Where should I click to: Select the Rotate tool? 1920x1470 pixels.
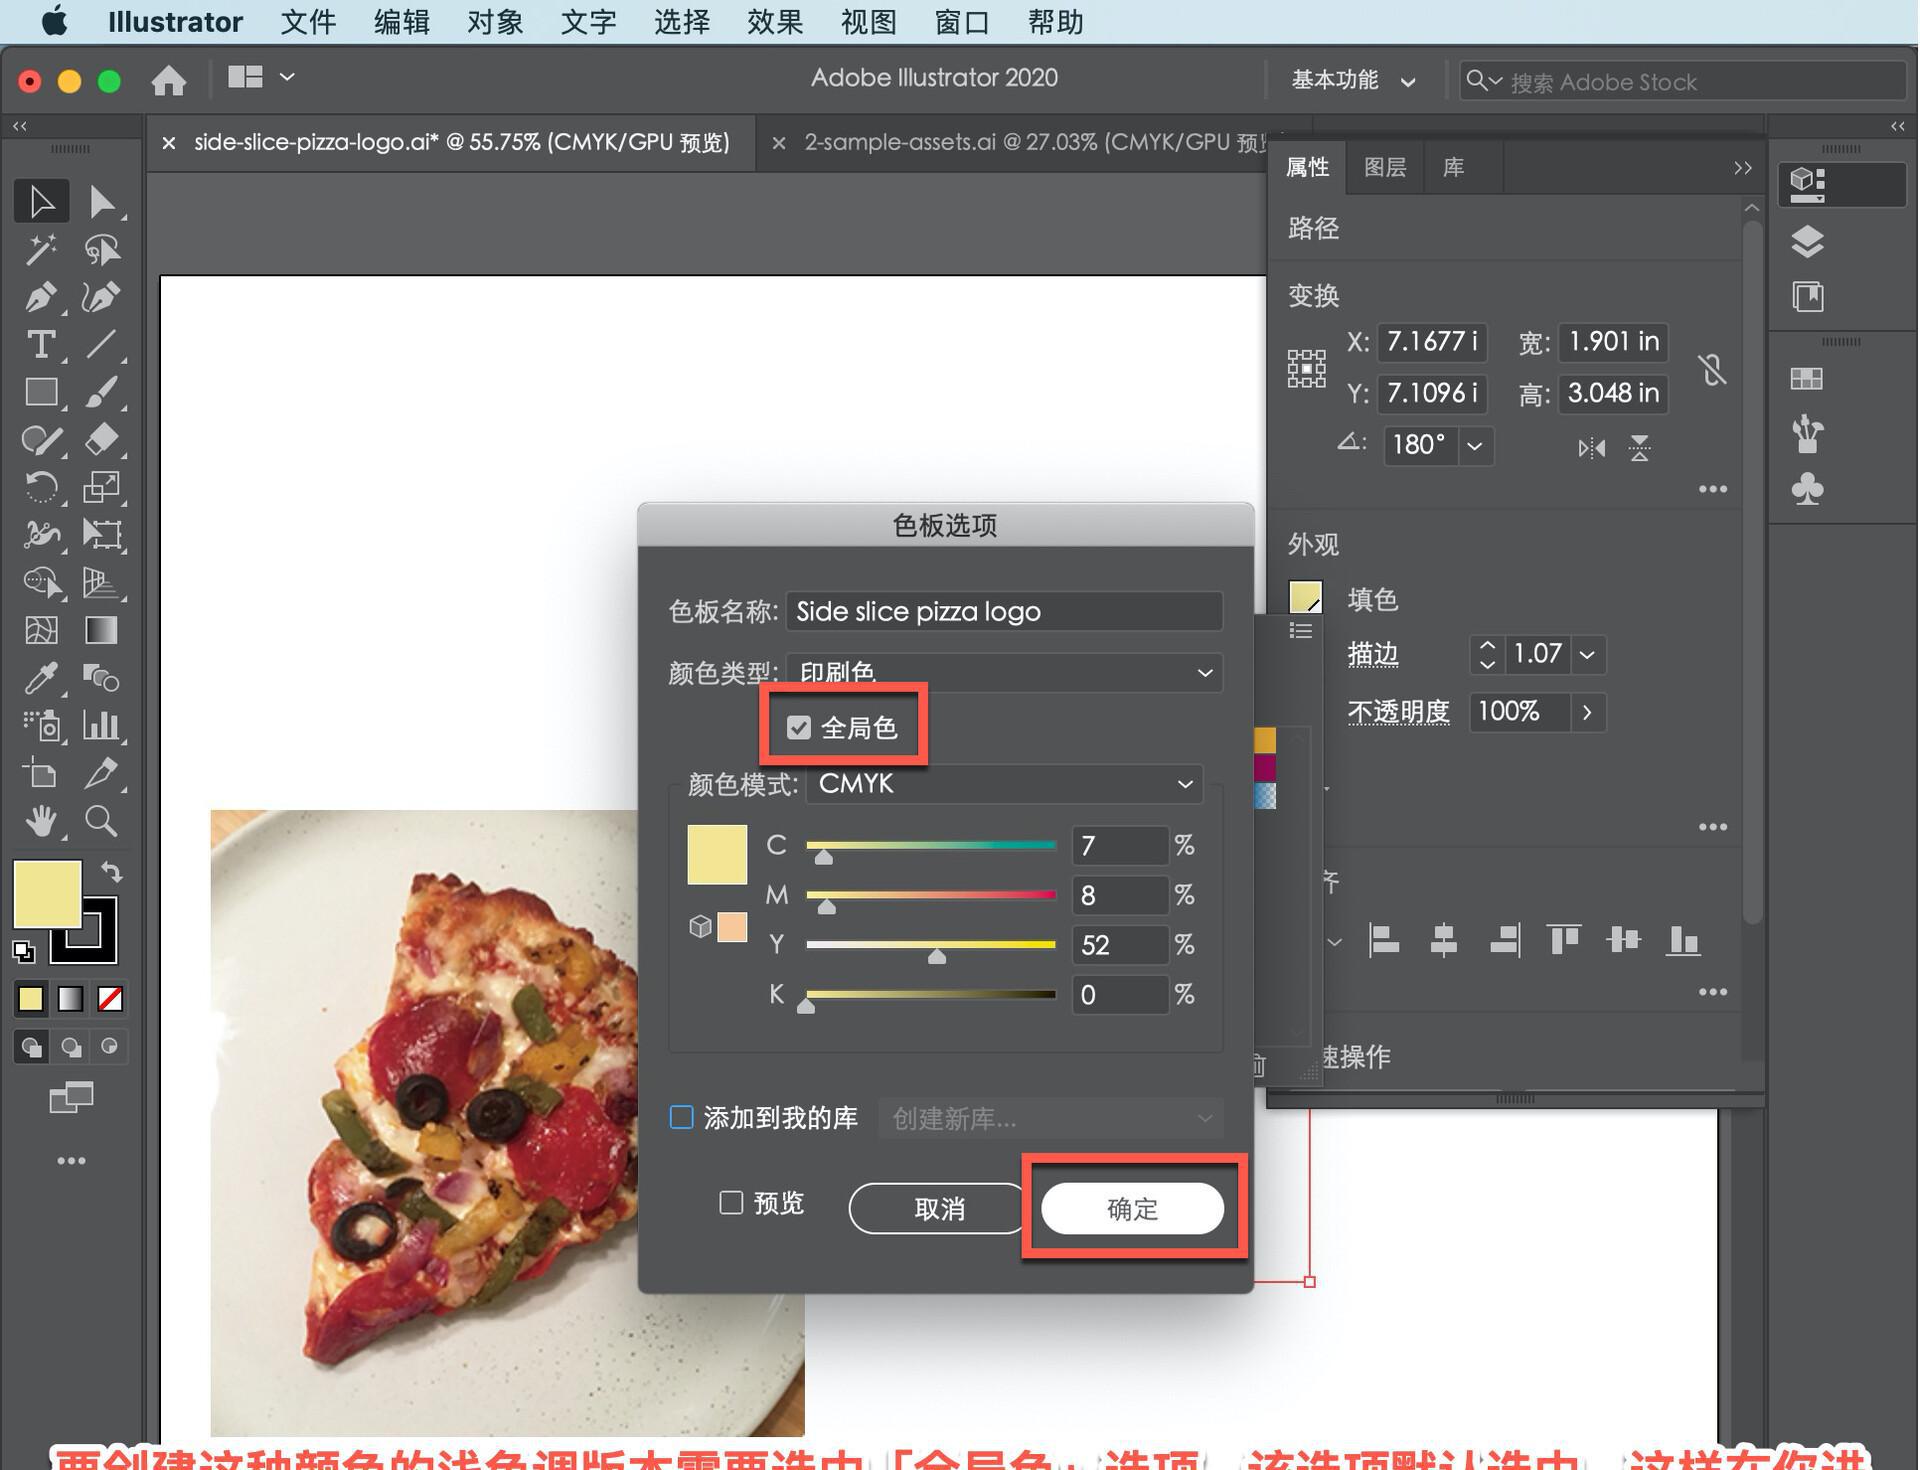coord(41,487)
